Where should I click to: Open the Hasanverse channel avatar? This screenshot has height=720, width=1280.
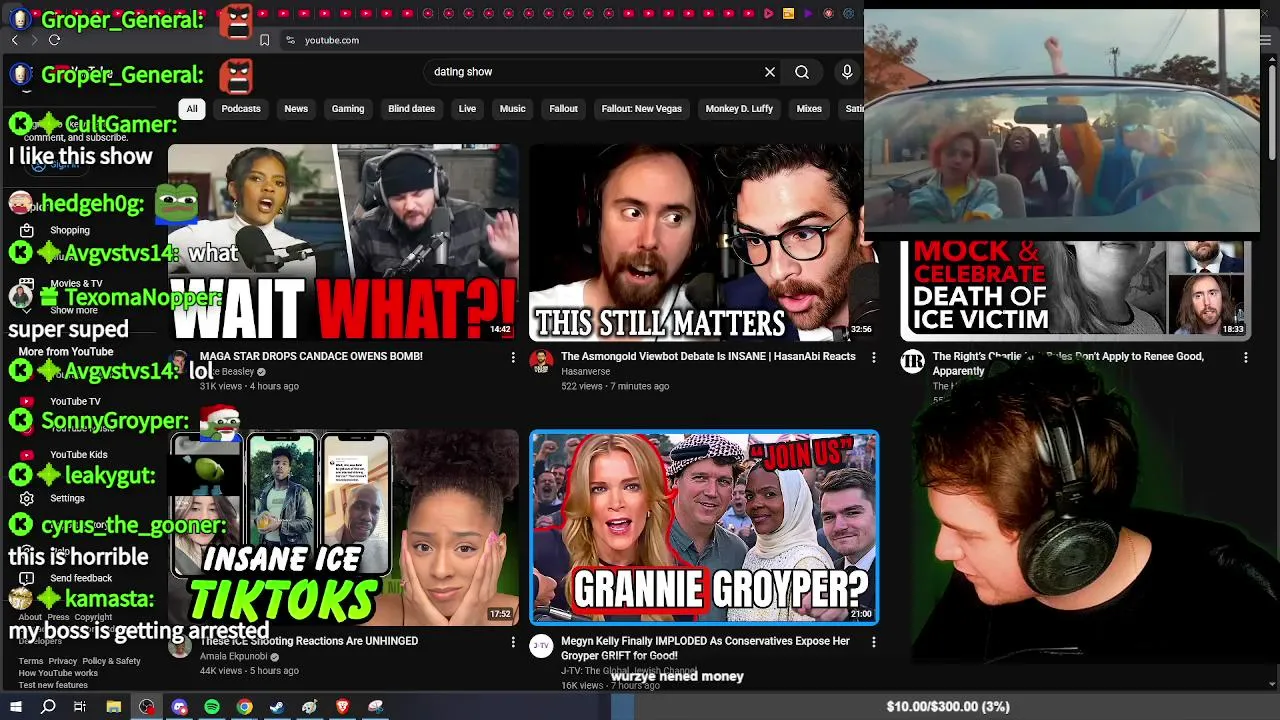point(541,362)
